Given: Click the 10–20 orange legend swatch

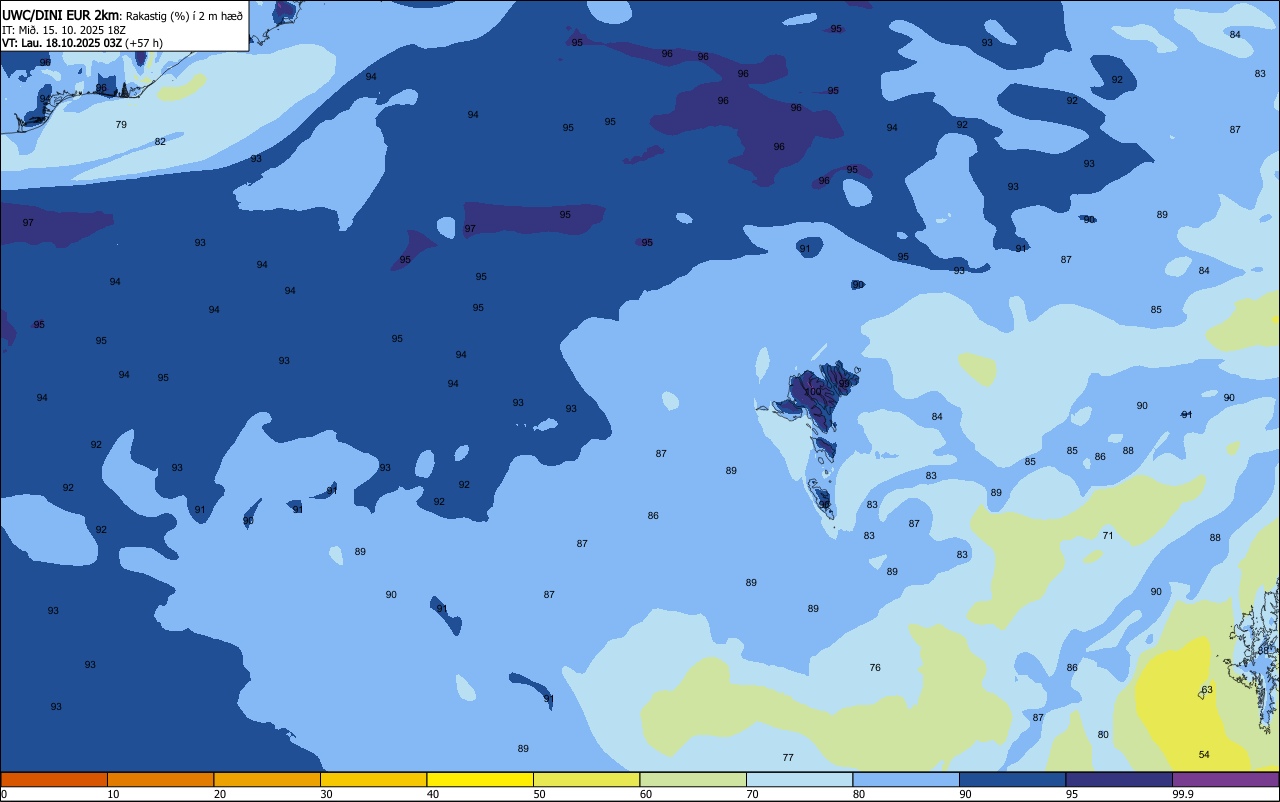Looking at the screenshot, I should pyautogui.click(x=160, y=779).
